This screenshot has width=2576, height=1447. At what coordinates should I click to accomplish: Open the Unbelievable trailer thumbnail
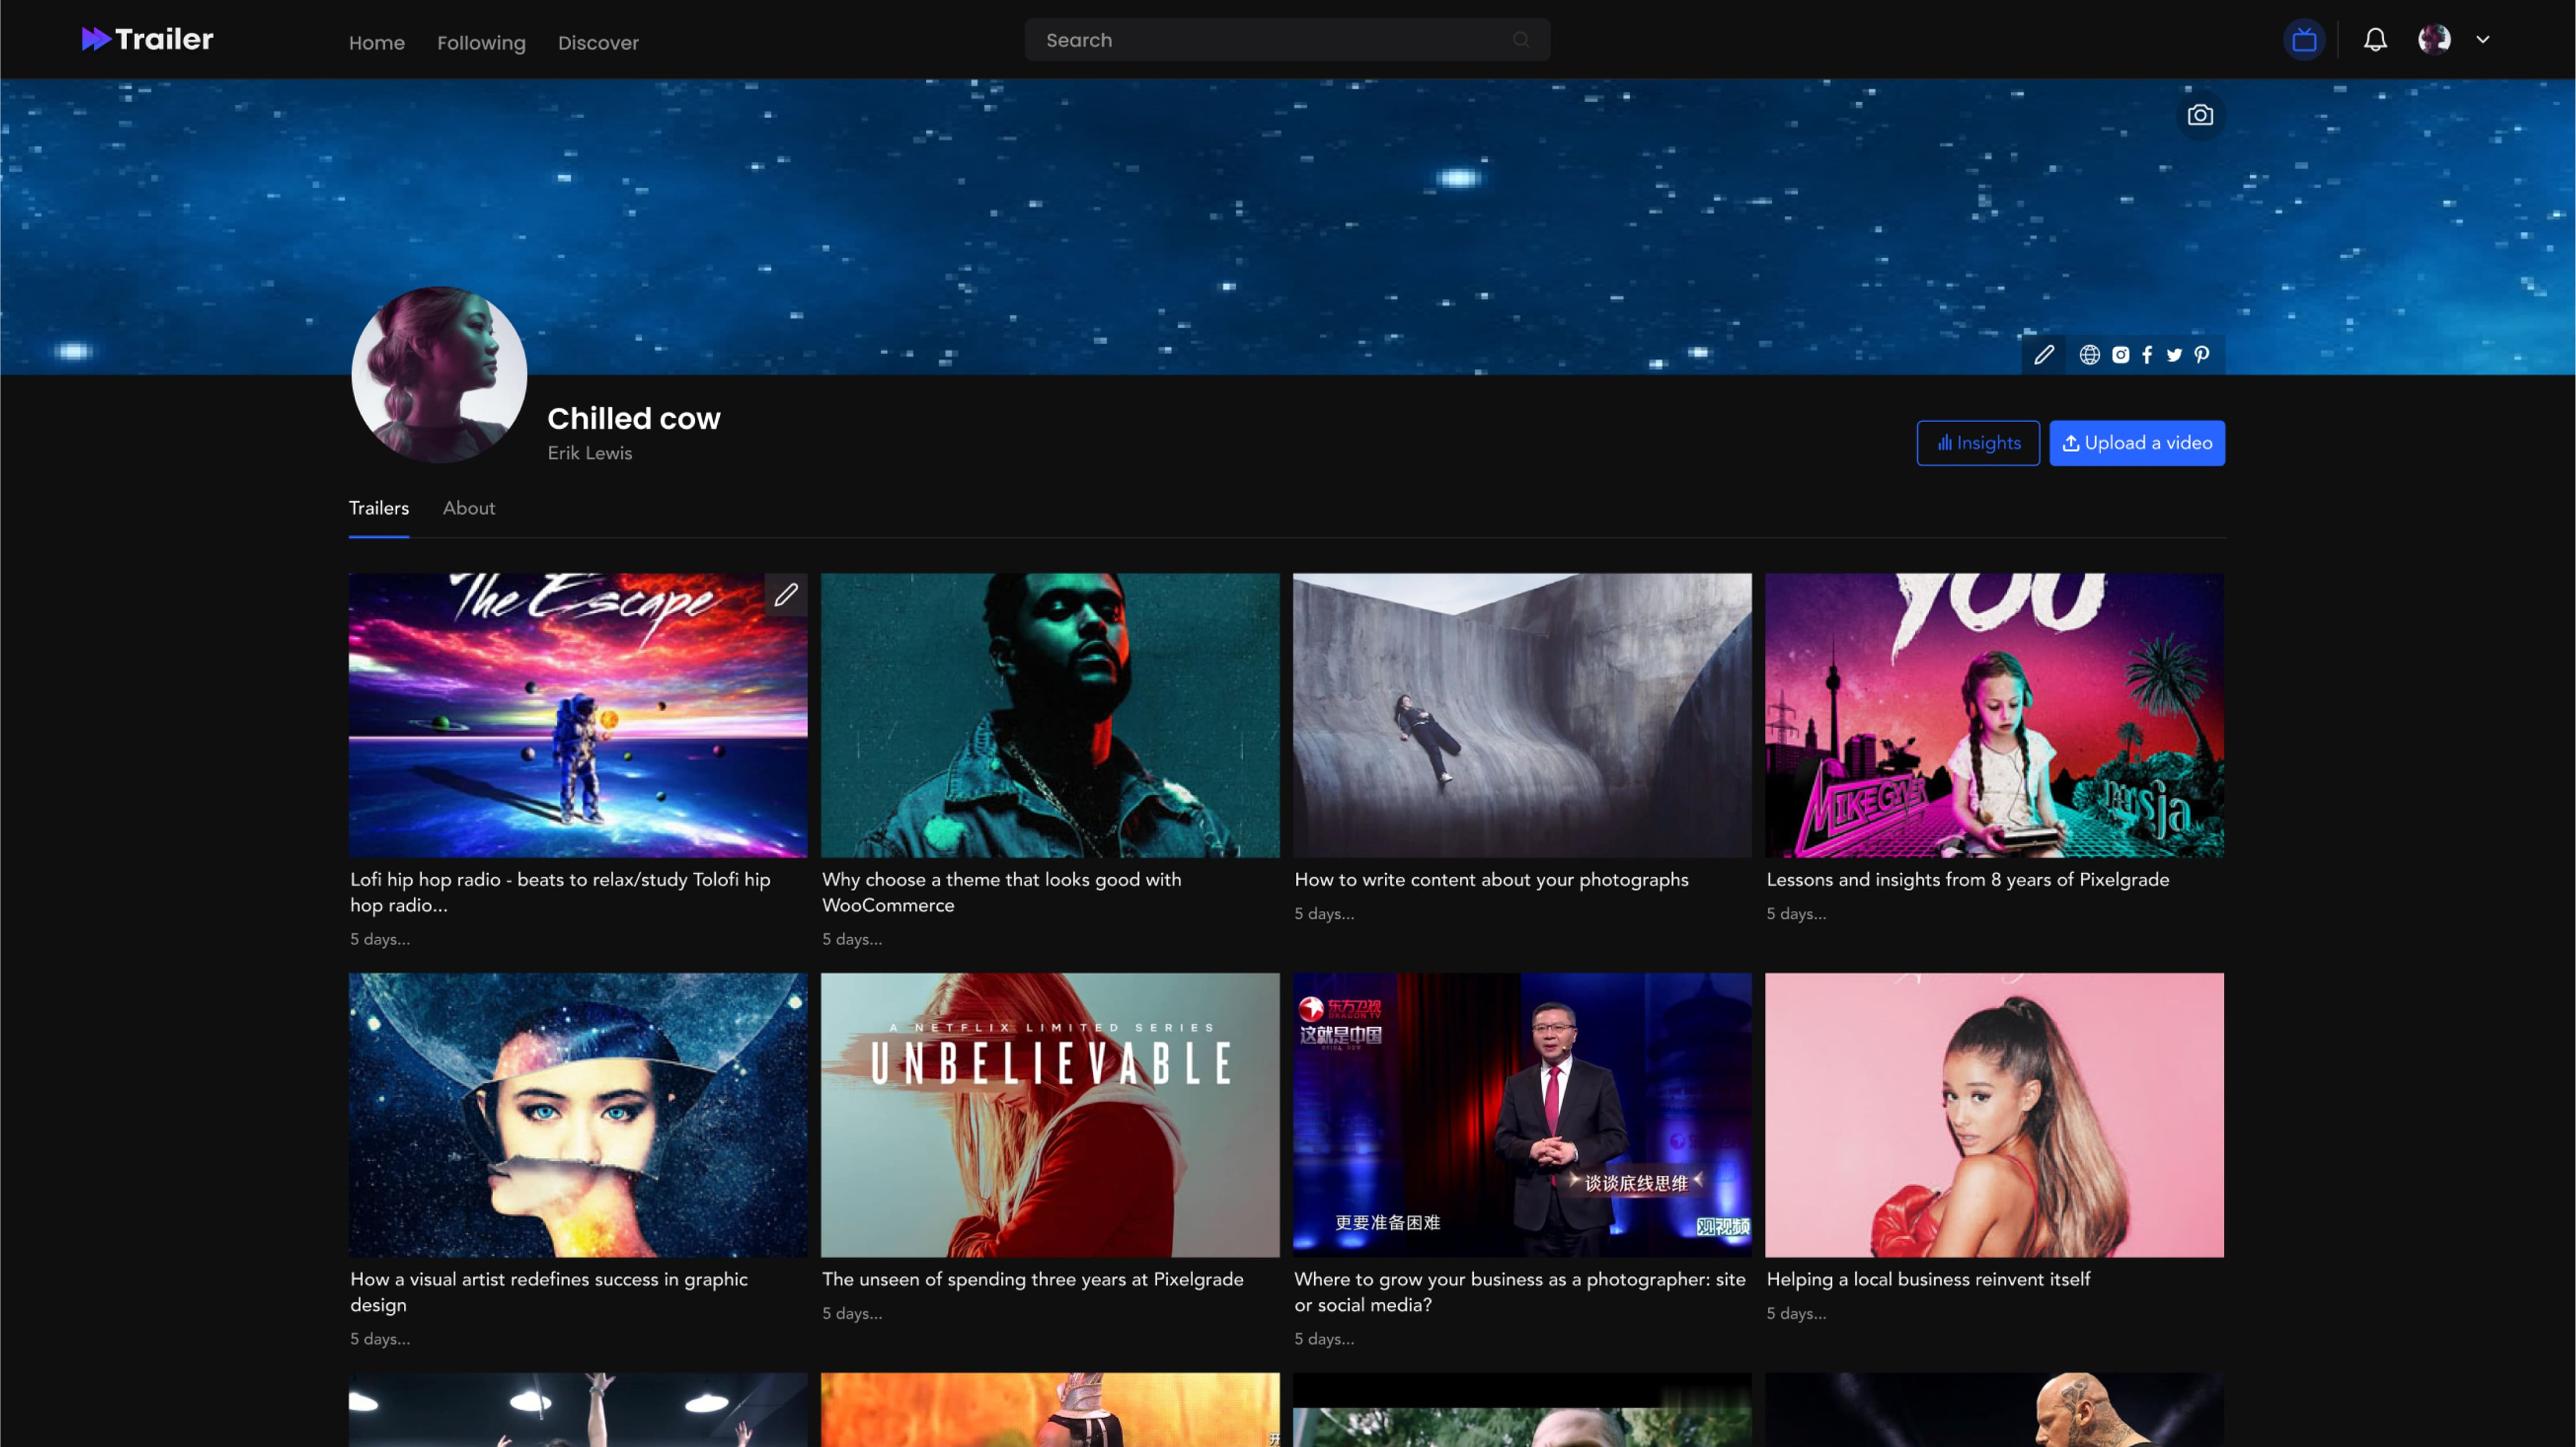pyautogui.click(x=1050, y=1115)
